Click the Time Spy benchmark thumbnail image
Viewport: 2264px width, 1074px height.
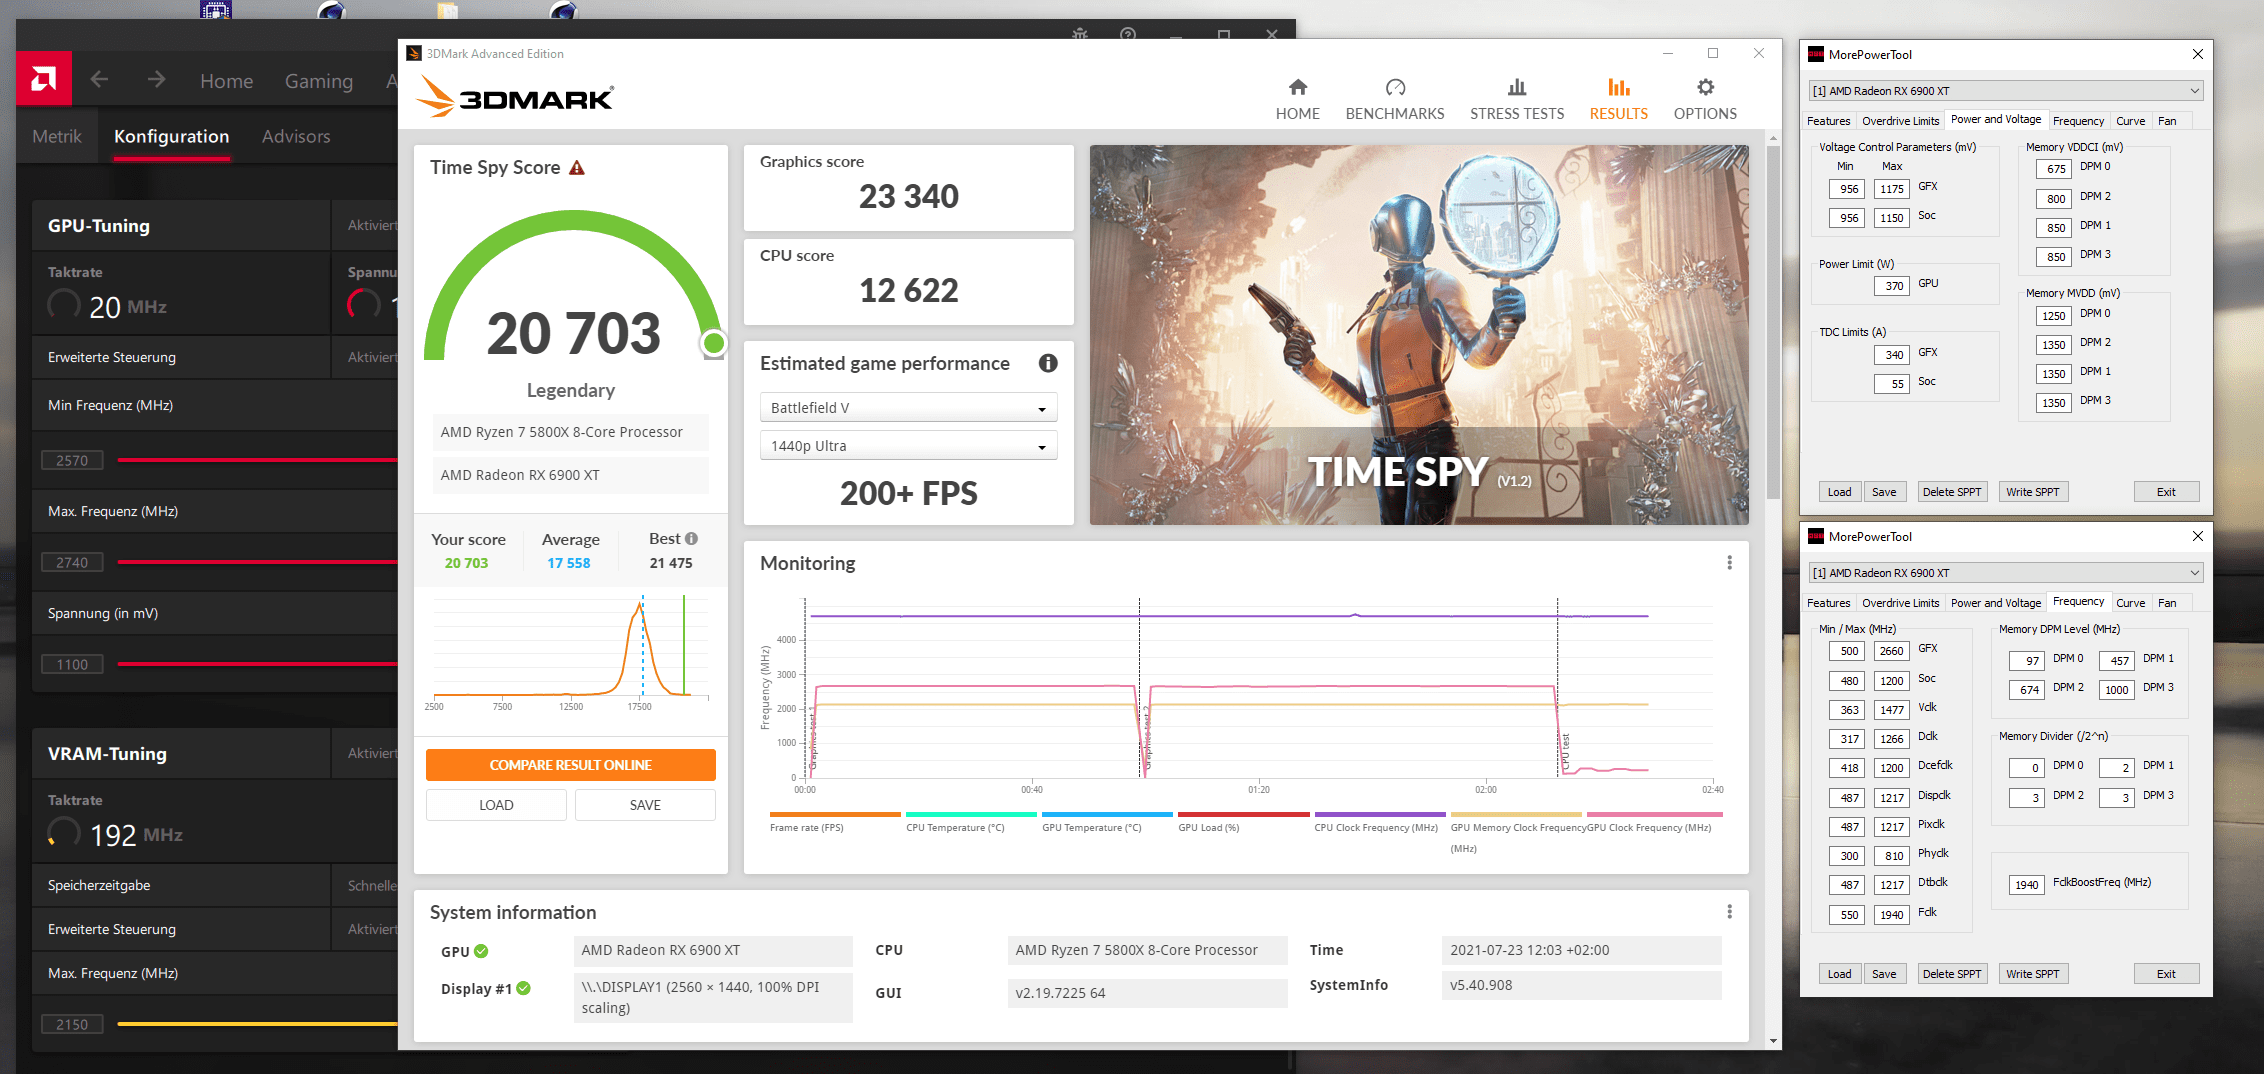1419,335
